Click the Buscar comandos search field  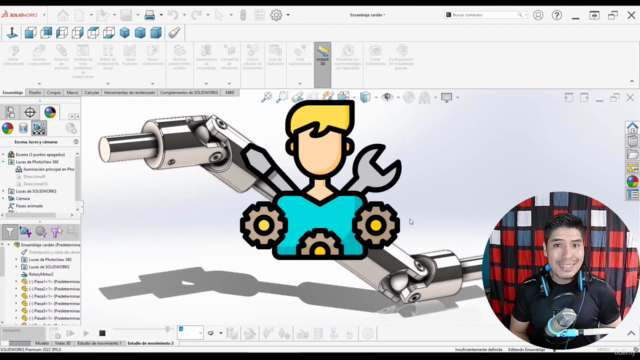[486, 15]
